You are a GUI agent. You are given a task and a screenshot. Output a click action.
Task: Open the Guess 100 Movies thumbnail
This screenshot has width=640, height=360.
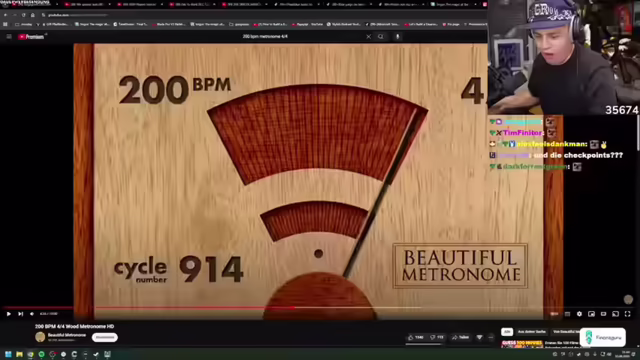522,344
